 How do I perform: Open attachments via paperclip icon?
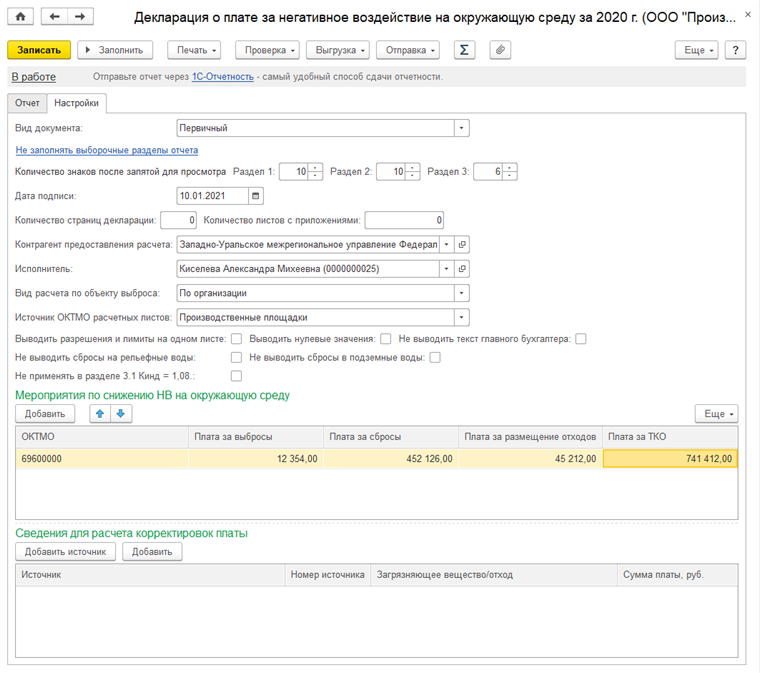(x=500, y=50)
